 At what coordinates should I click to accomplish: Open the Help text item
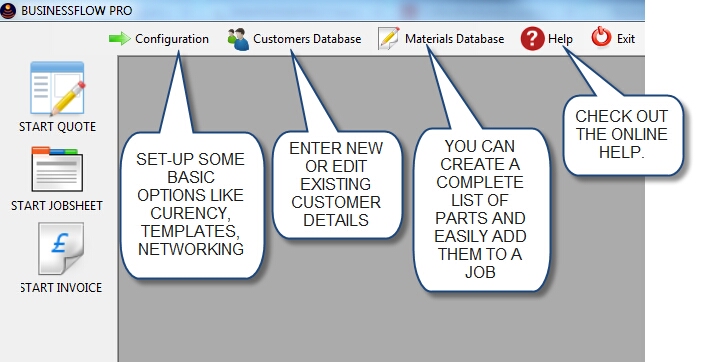[x=560, y=40]
